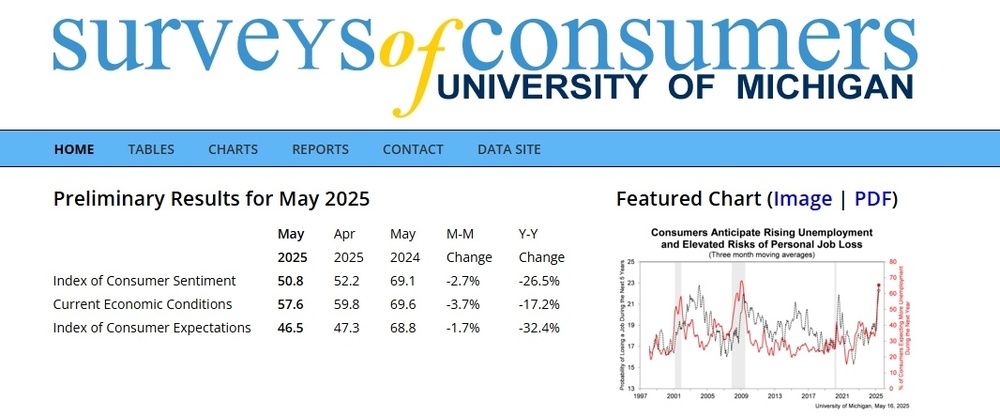The image size is (1000, 416).
Task: Click the University of Michigan header text
Action: pyautogui.click(x=676, y=87)
